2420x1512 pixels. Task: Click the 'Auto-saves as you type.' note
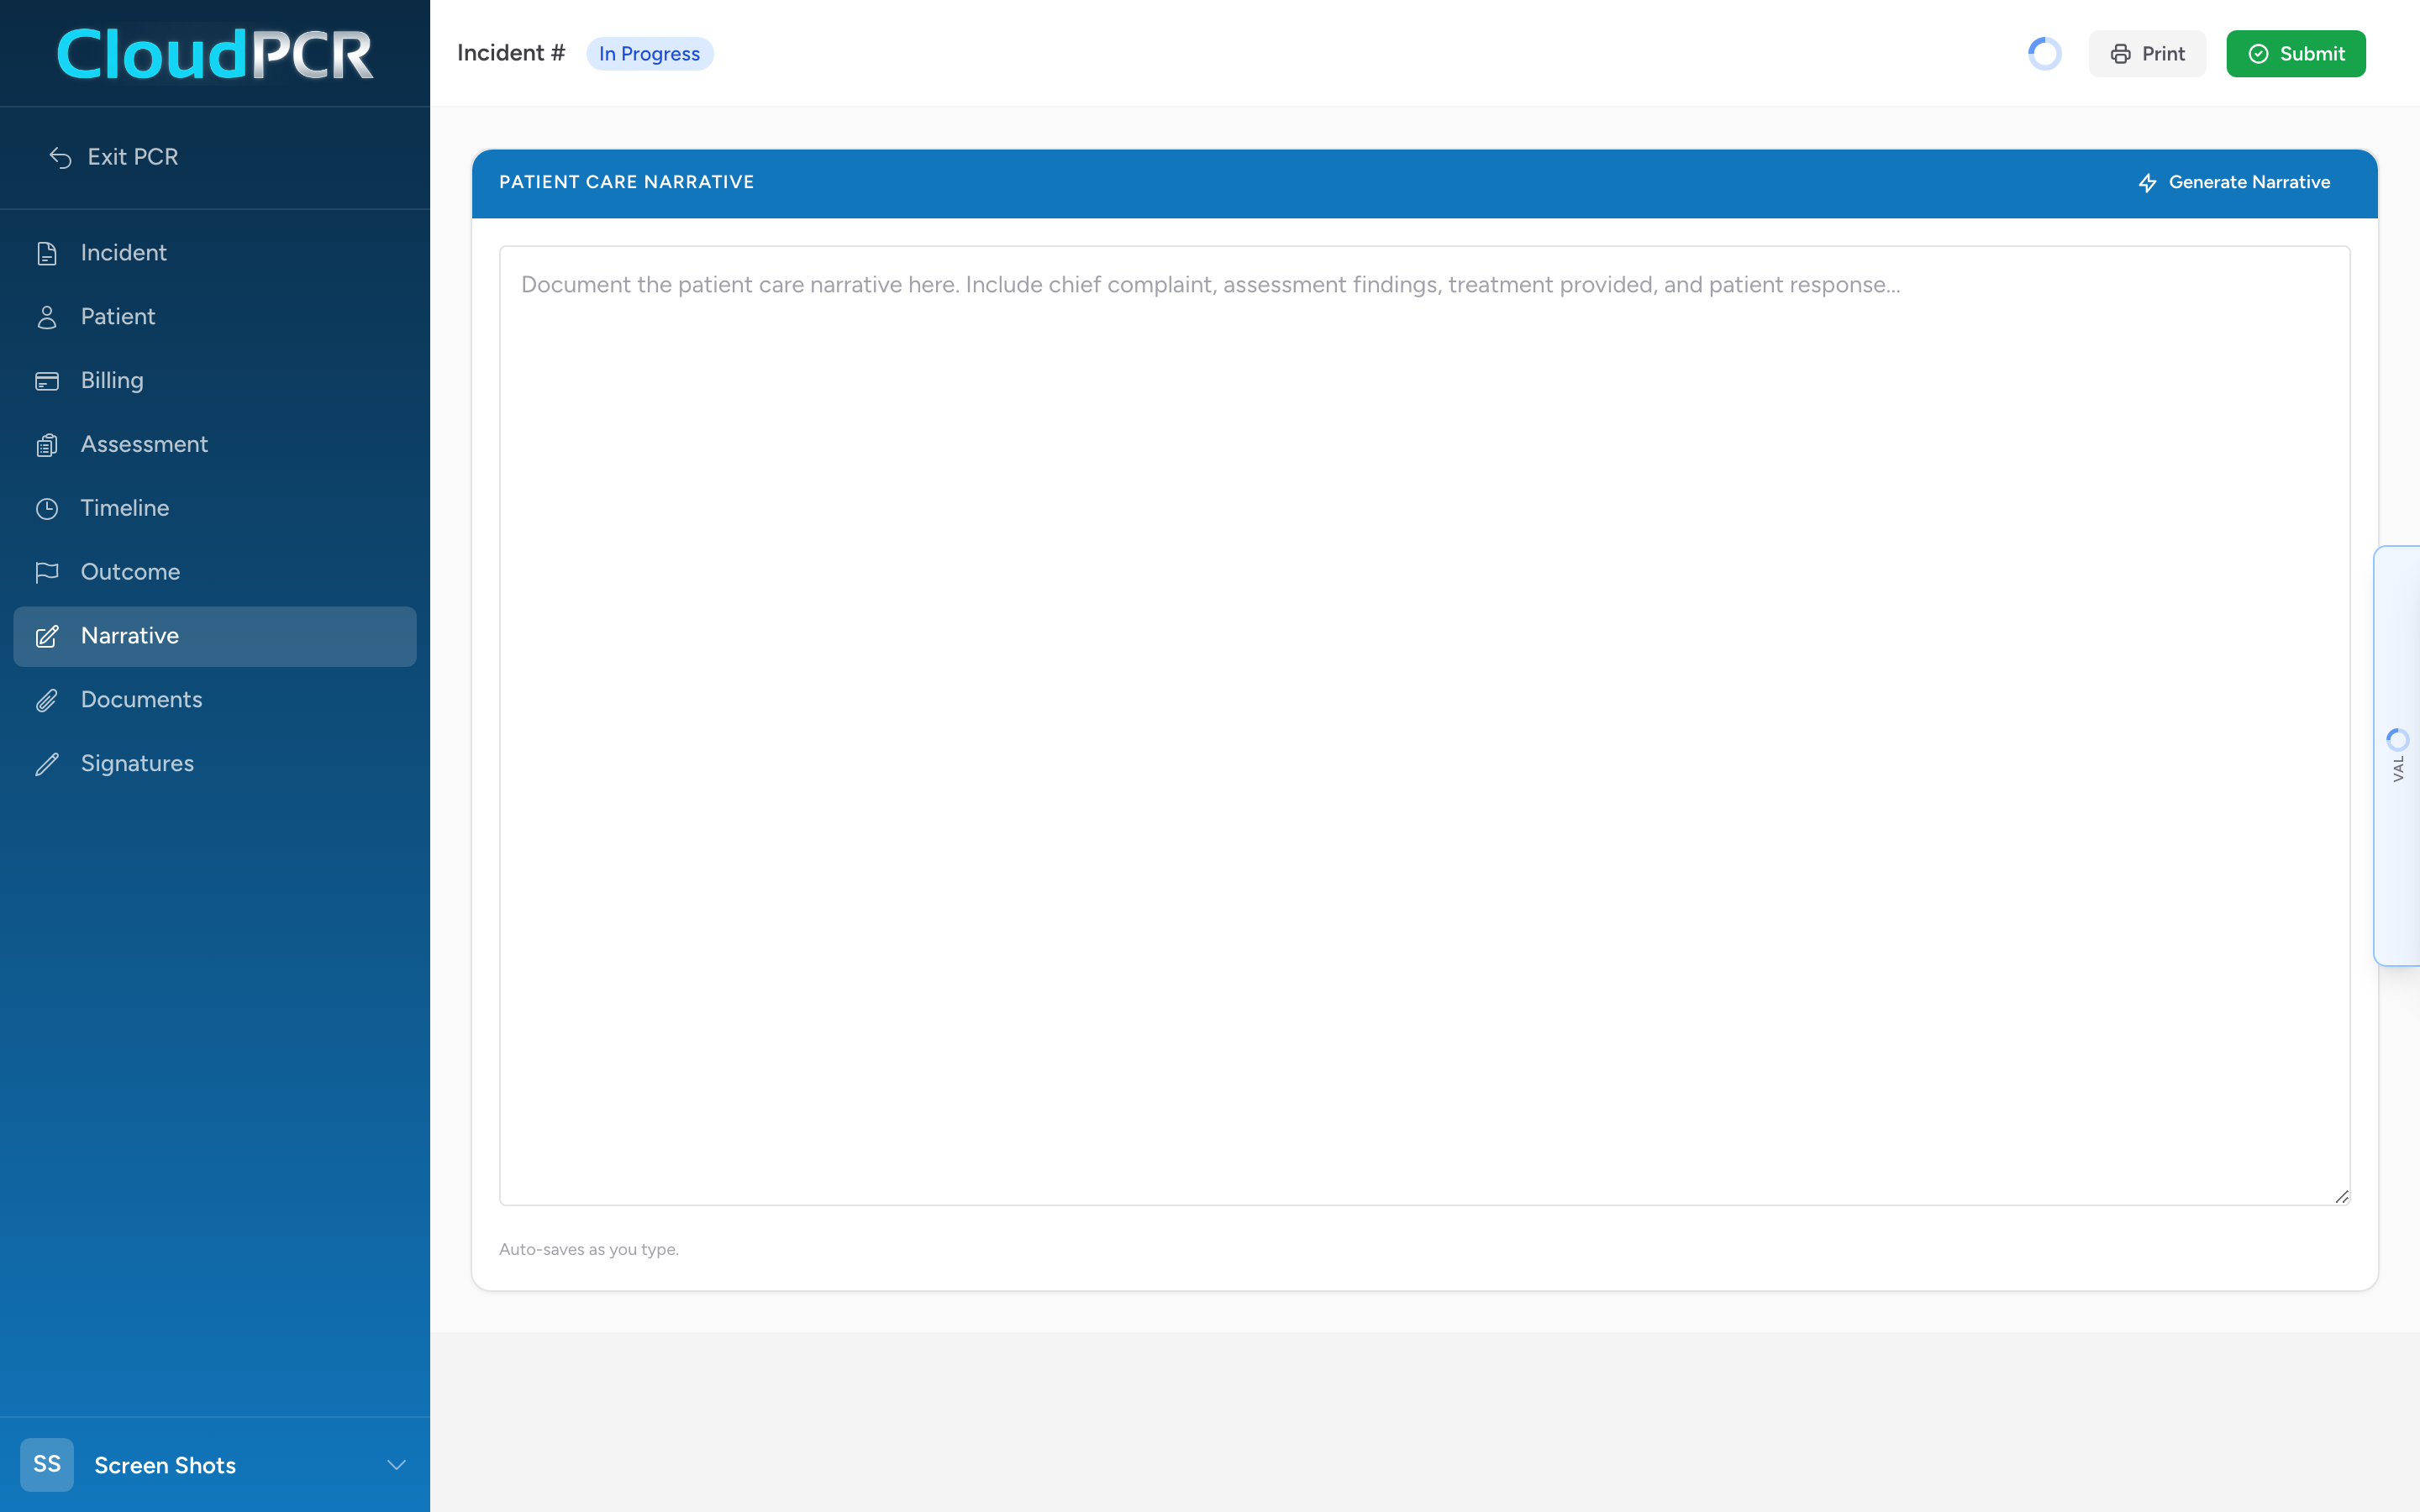[588, 1249]
